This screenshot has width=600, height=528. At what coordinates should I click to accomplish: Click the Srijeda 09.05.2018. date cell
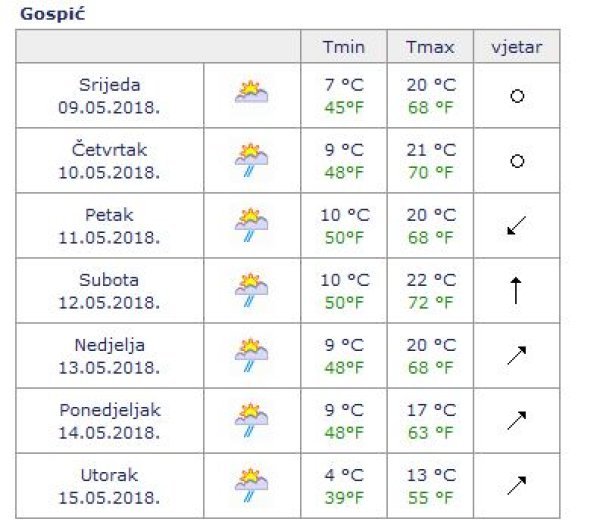point(110,95)
